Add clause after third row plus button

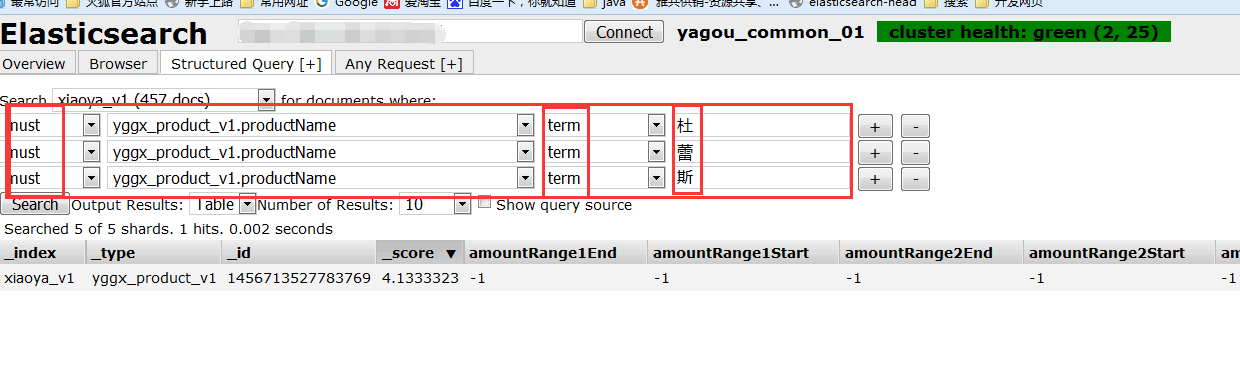[x=874, y=179]
